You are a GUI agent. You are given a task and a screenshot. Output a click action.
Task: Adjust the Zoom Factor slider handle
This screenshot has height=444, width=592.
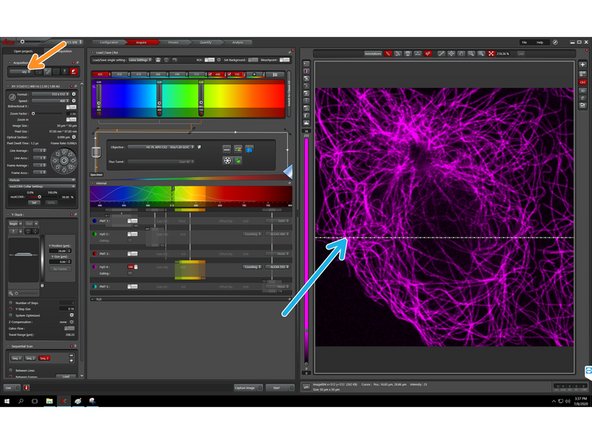point(33,113)
